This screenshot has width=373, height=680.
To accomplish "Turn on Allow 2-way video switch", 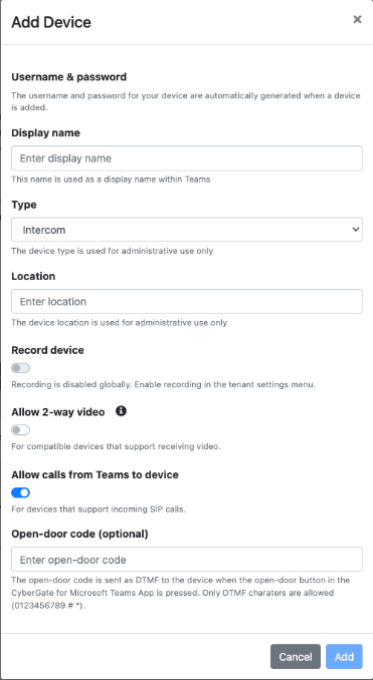I will coord(20,430).
